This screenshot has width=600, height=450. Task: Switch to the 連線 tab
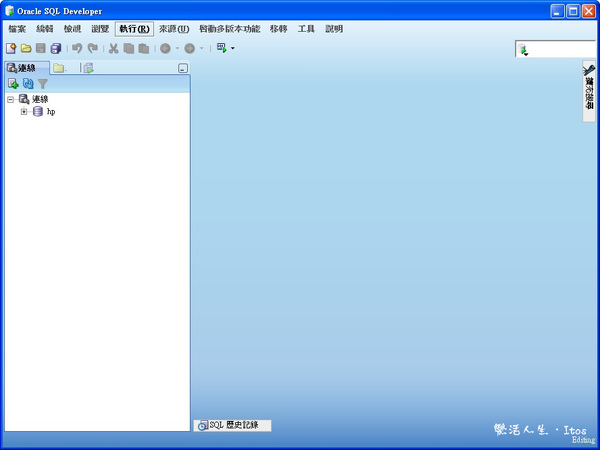pyautogui.click(x=27, y=68)
